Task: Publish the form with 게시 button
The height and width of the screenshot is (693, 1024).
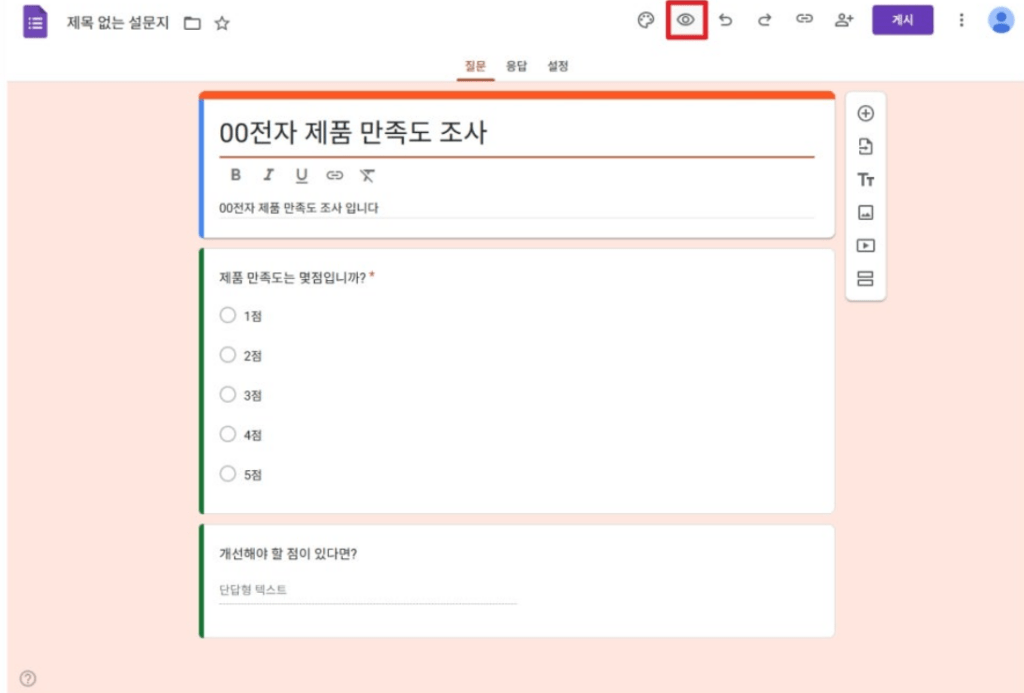Action: click(x=902, y=20)
